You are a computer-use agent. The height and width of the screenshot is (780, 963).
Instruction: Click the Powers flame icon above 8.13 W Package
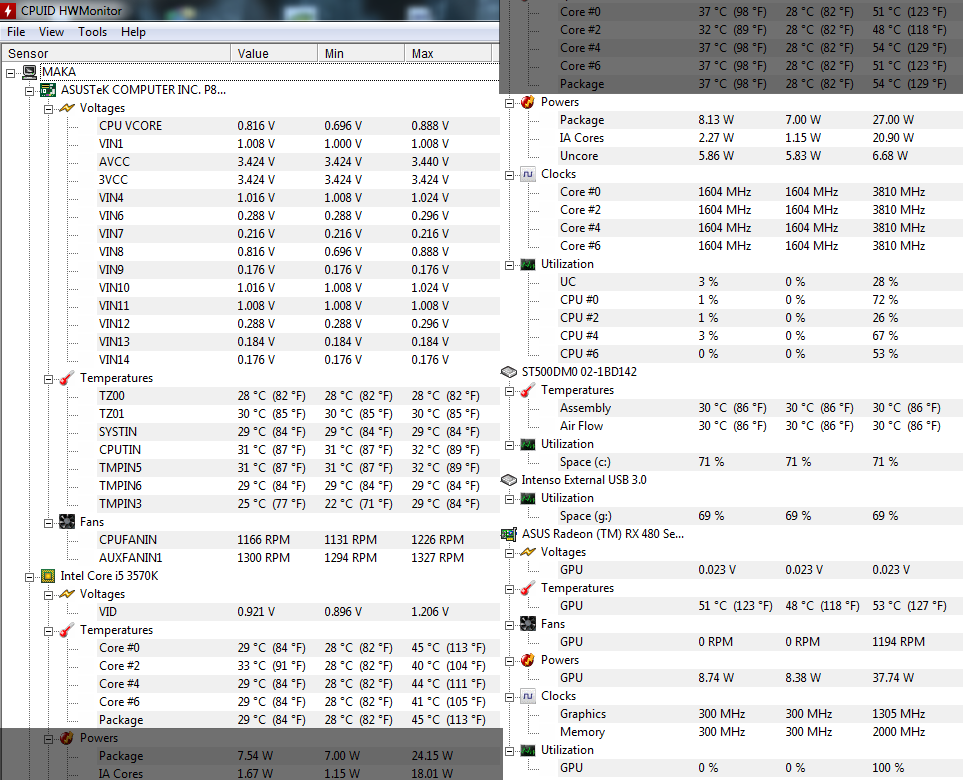(x=528, y=102)
